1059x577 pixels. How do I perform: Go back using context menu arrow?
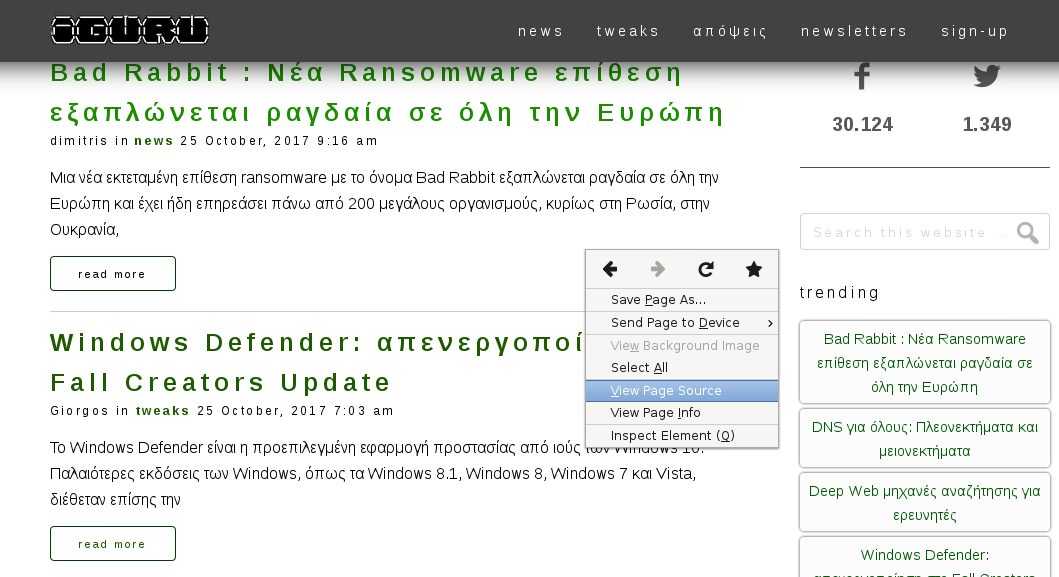(610, 270)
